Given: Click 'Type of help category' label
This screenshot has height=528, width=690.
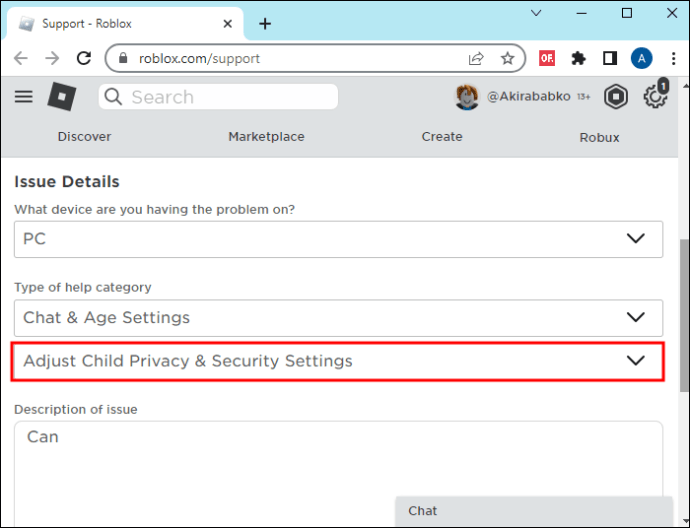Looking at the screenshot, I should (x=83, y=287).
